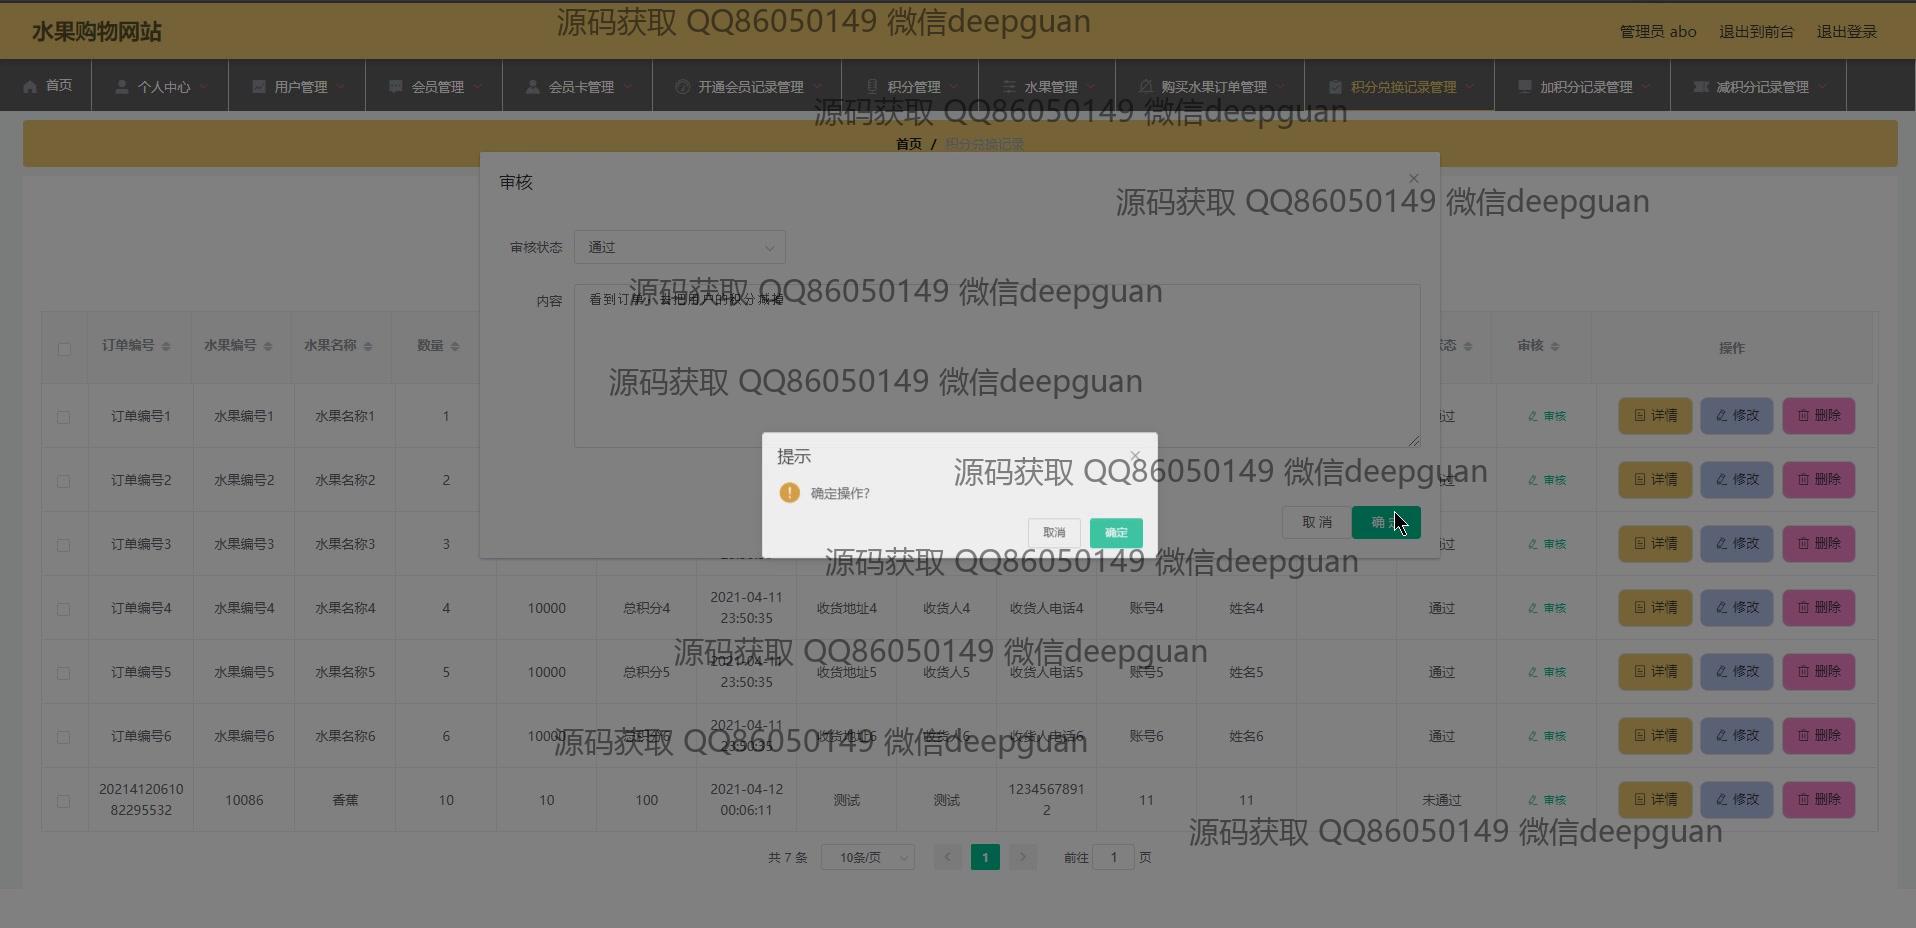Screen dimensions: 1916x928
Task: Click 审核 edit icon for 订单编号4
Action: [x=1546, y=608]
